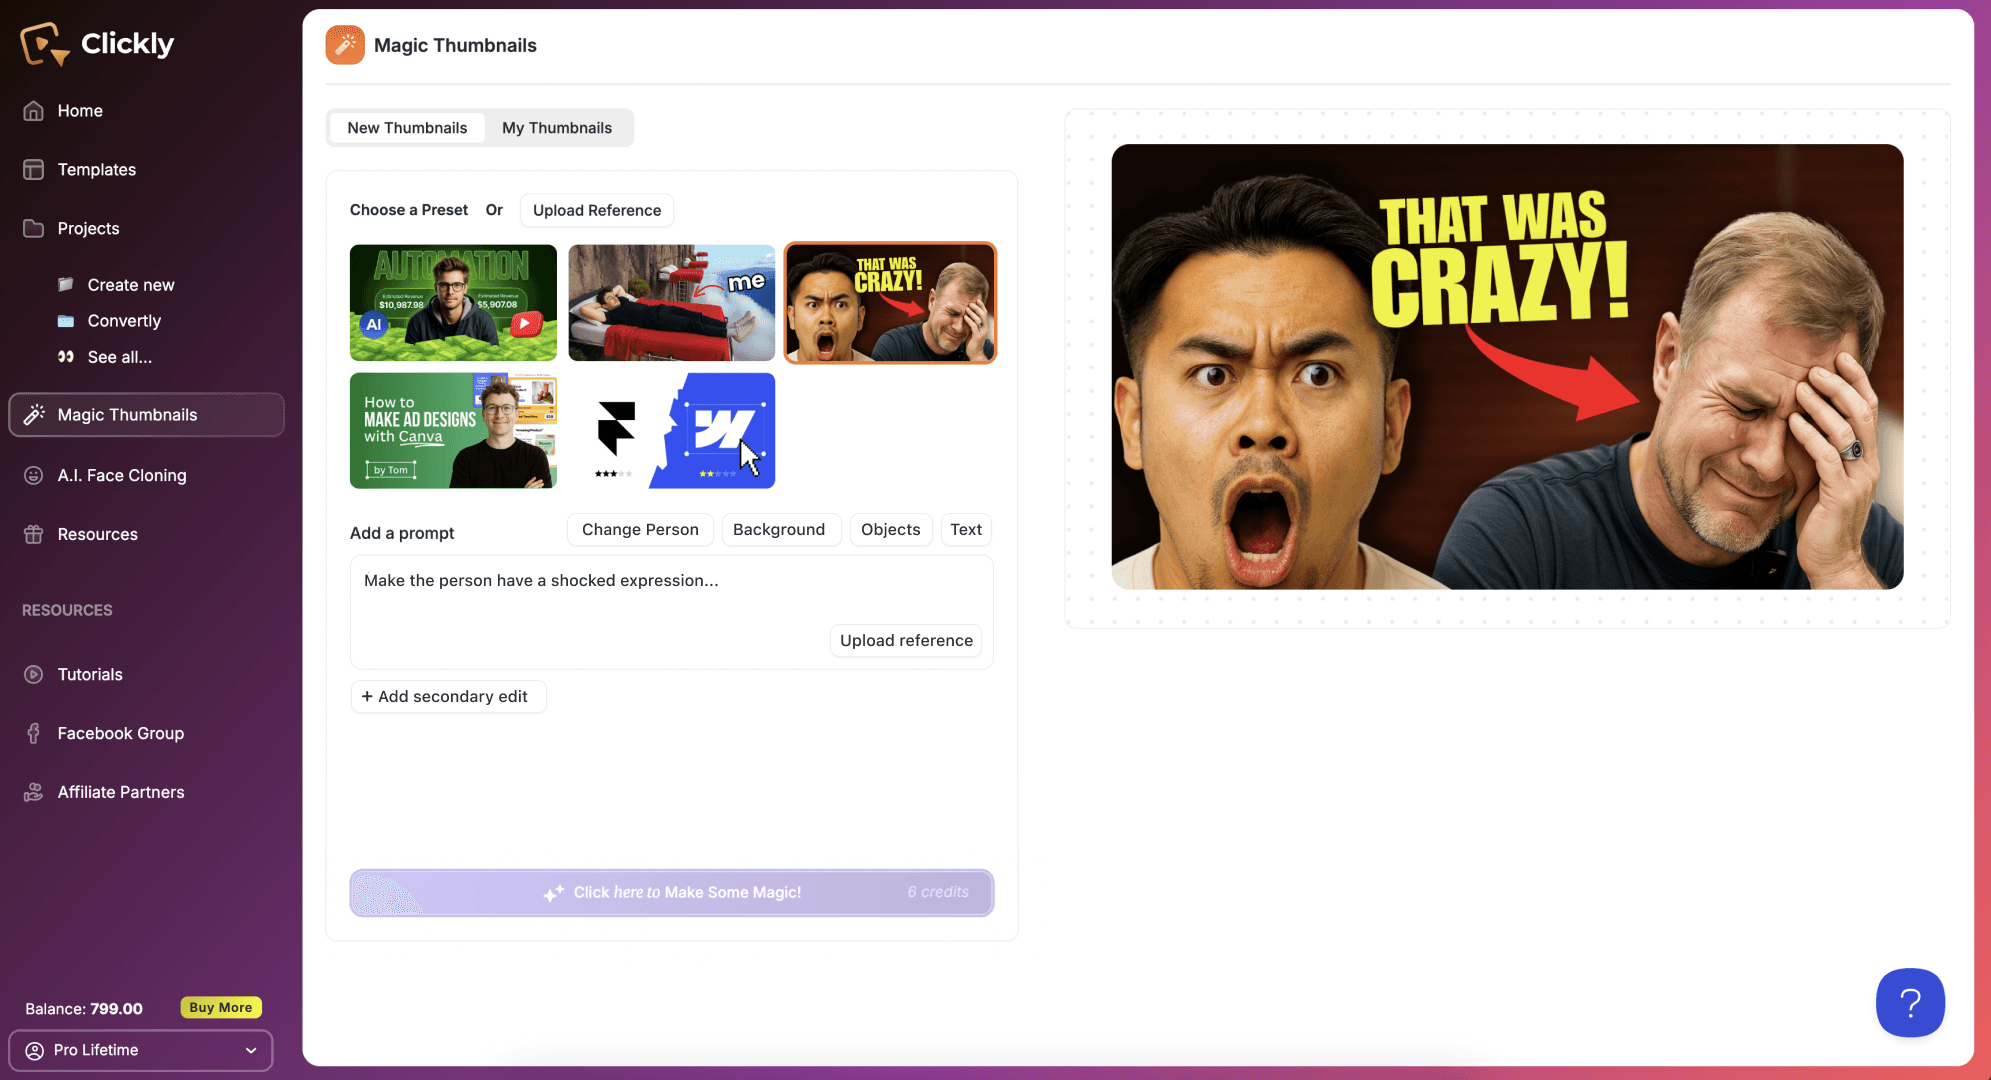Select the New Thumbnails tab
Viewport: 1991px width, 1080px height.
(x=407, y=128)
